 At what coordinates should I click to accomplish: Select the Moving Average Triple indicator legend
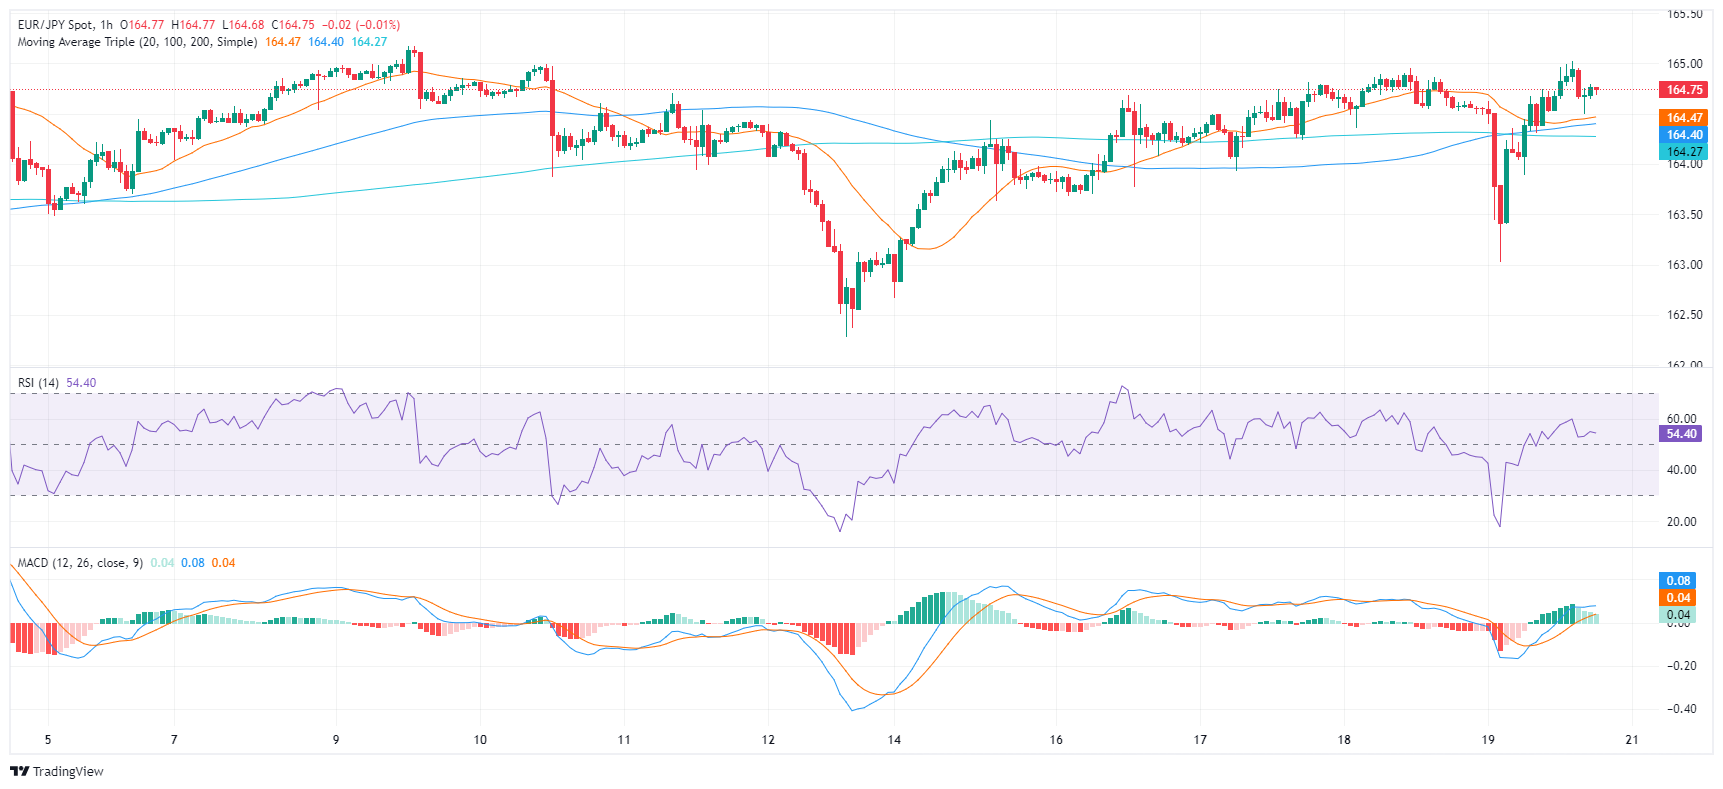click(x=137, y=42)
